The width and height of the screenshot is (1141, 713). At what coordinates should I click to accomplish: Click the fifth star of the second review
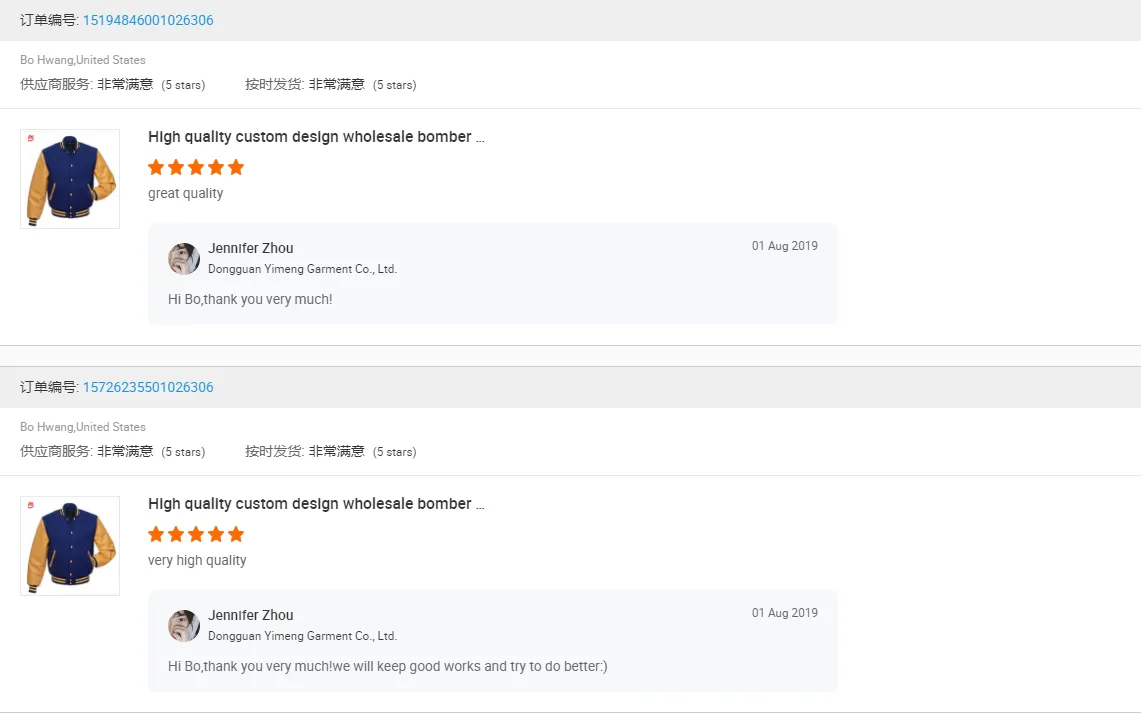pos(236,534)
